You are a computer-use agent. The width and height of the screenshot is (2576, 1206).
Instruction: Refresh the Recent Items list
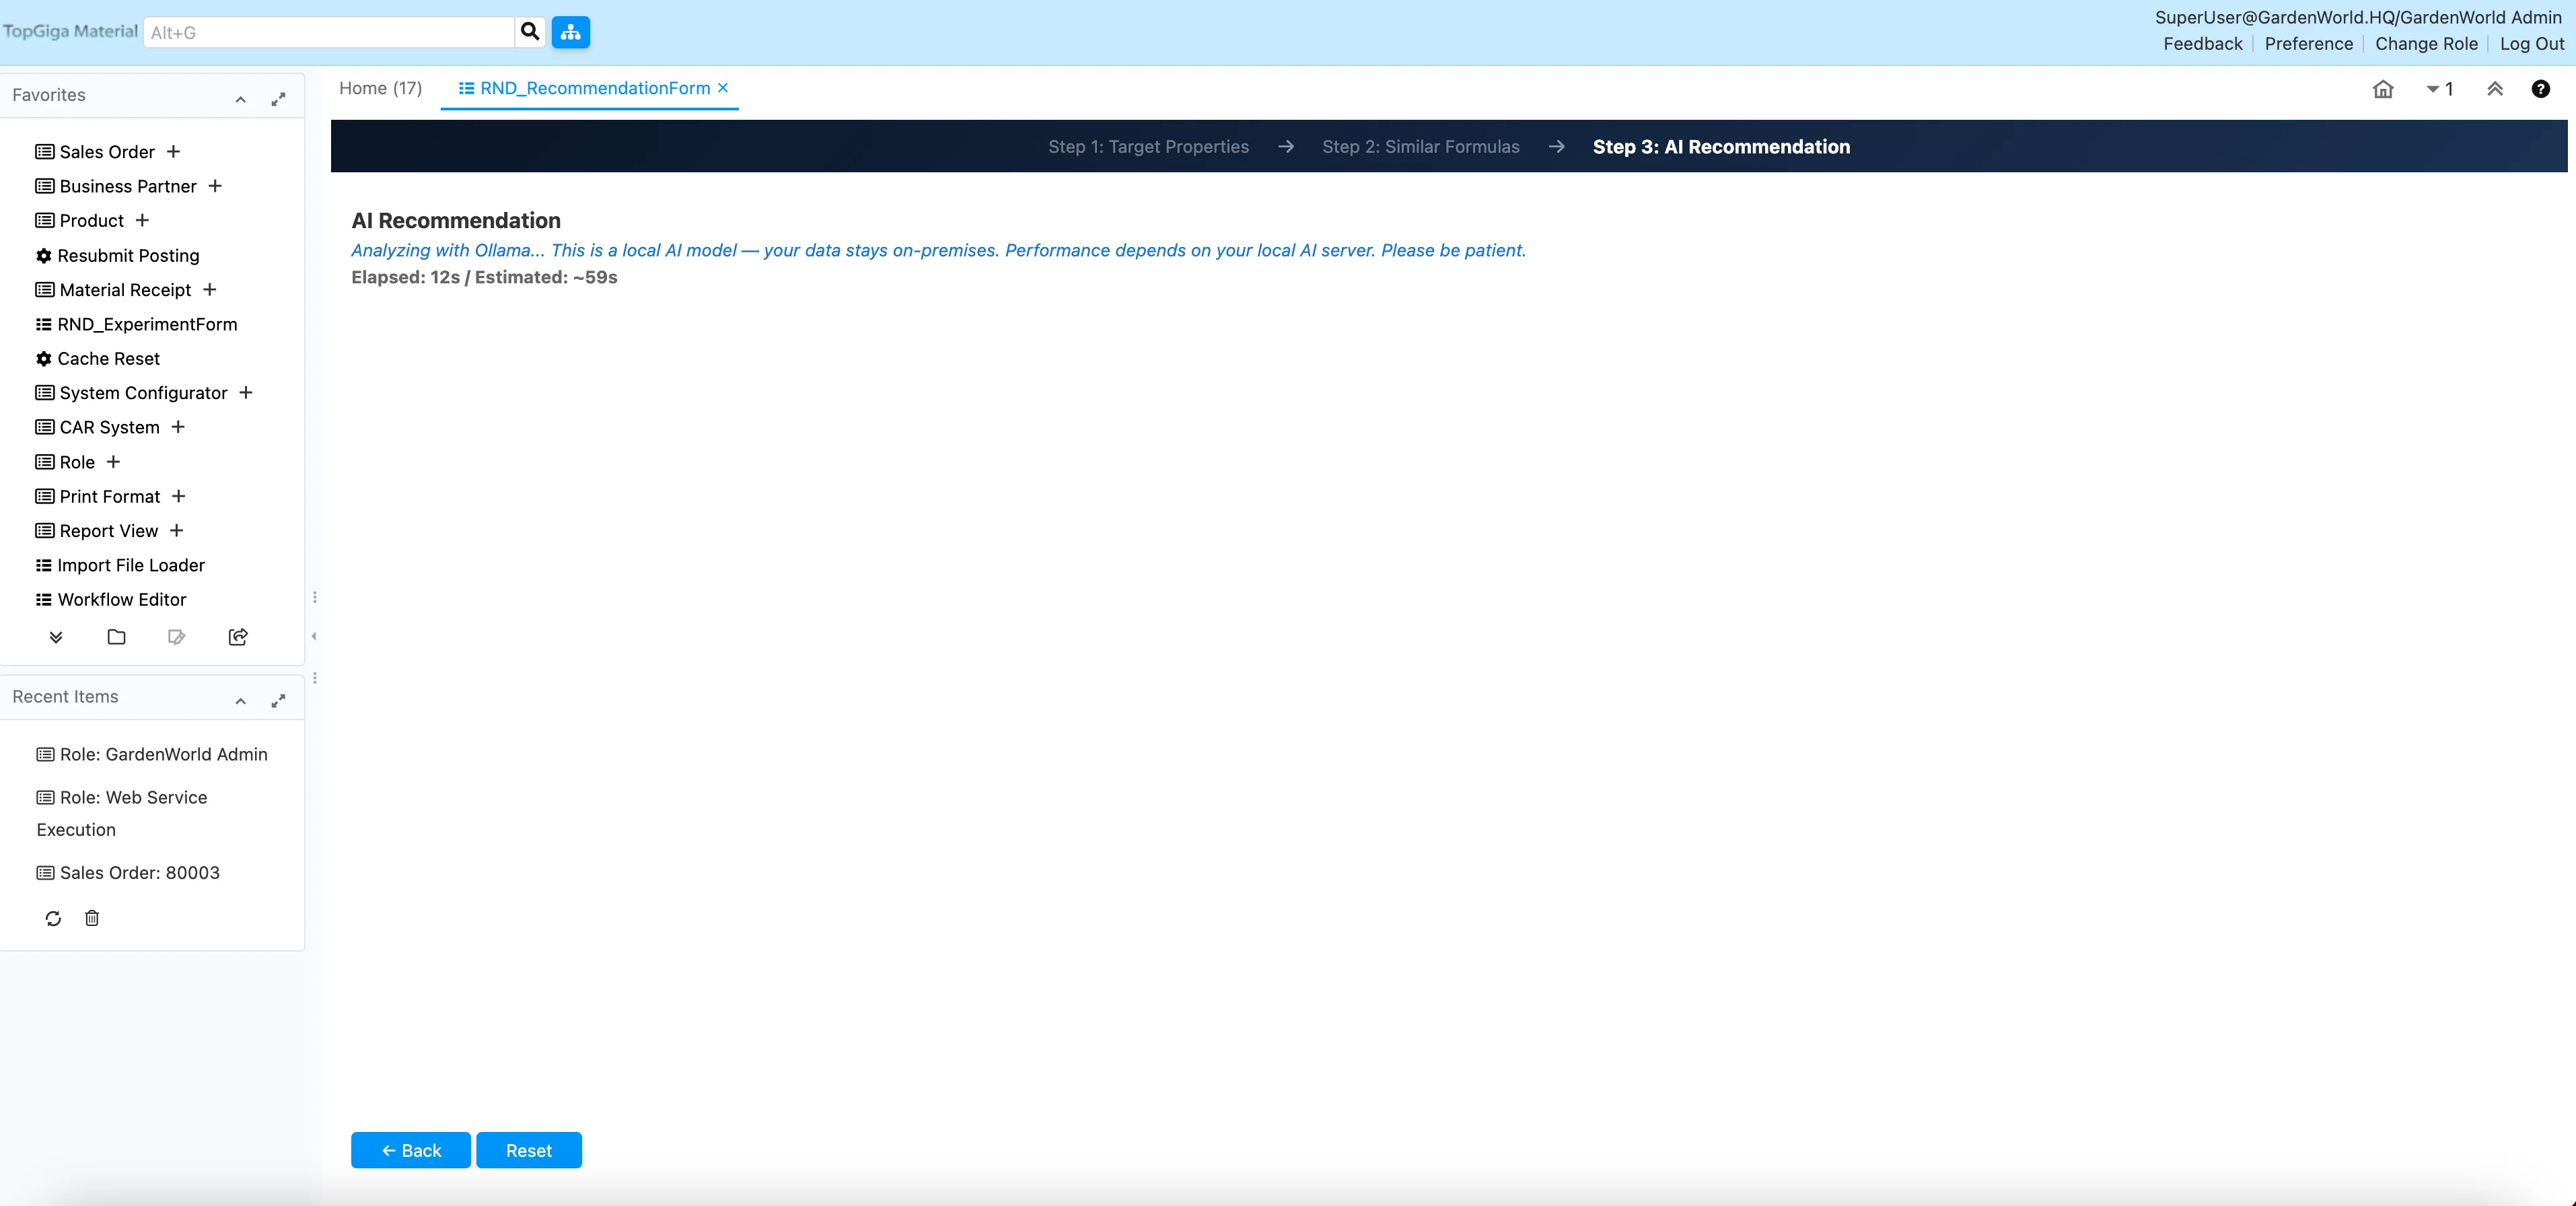click(53, 918)
